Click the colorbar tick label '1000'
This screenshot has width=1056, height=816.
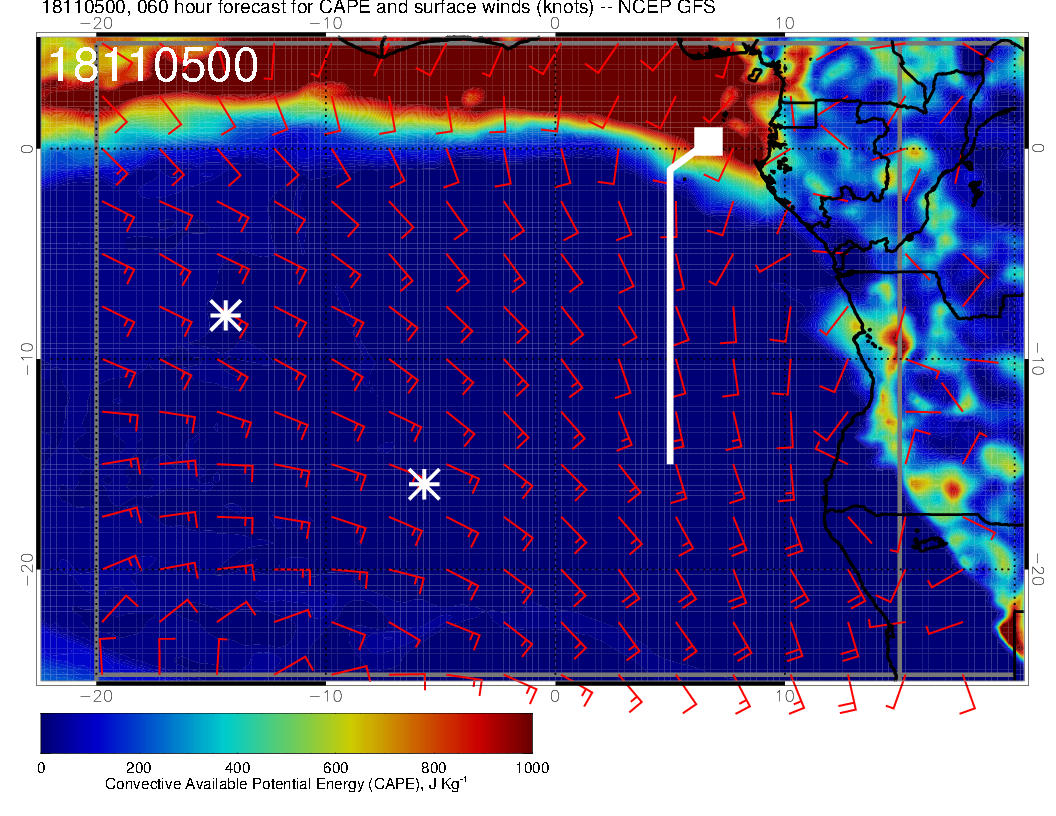click(533, 768)
